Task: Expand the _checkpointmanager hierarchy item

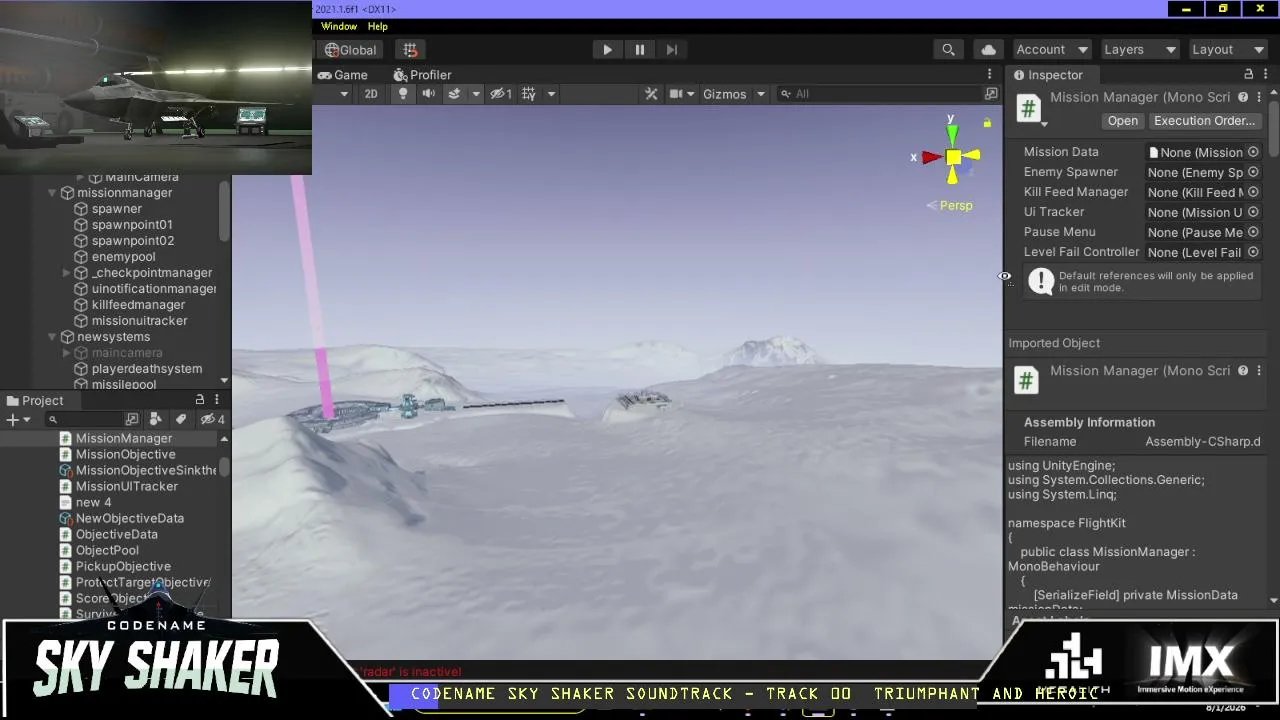Action: click(x=66, y=273)
